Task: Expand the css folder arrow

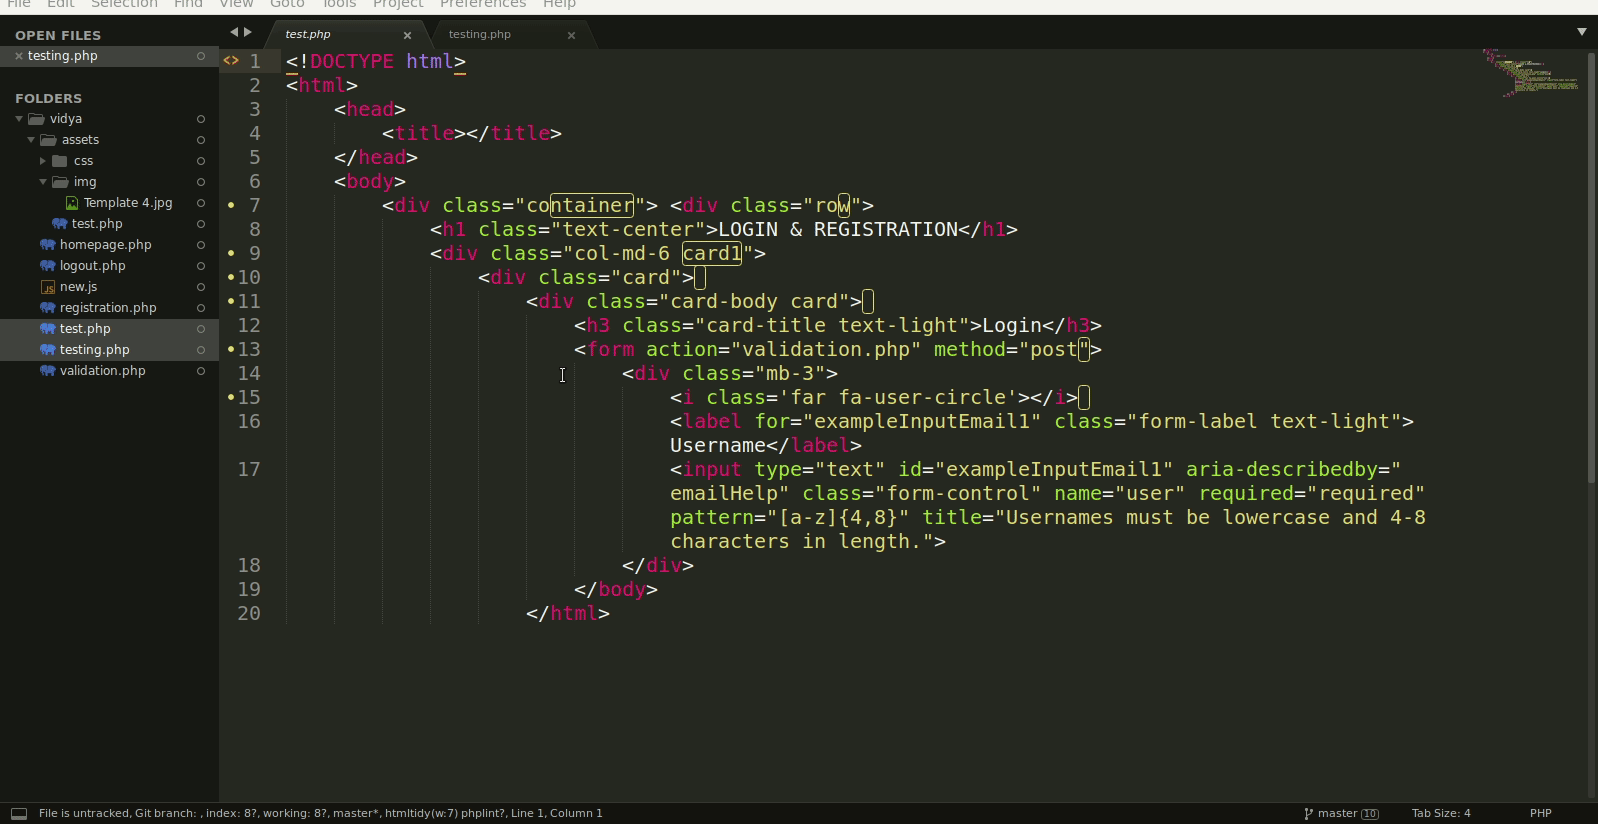Action: pyautogui.click(x=43, y=161)
